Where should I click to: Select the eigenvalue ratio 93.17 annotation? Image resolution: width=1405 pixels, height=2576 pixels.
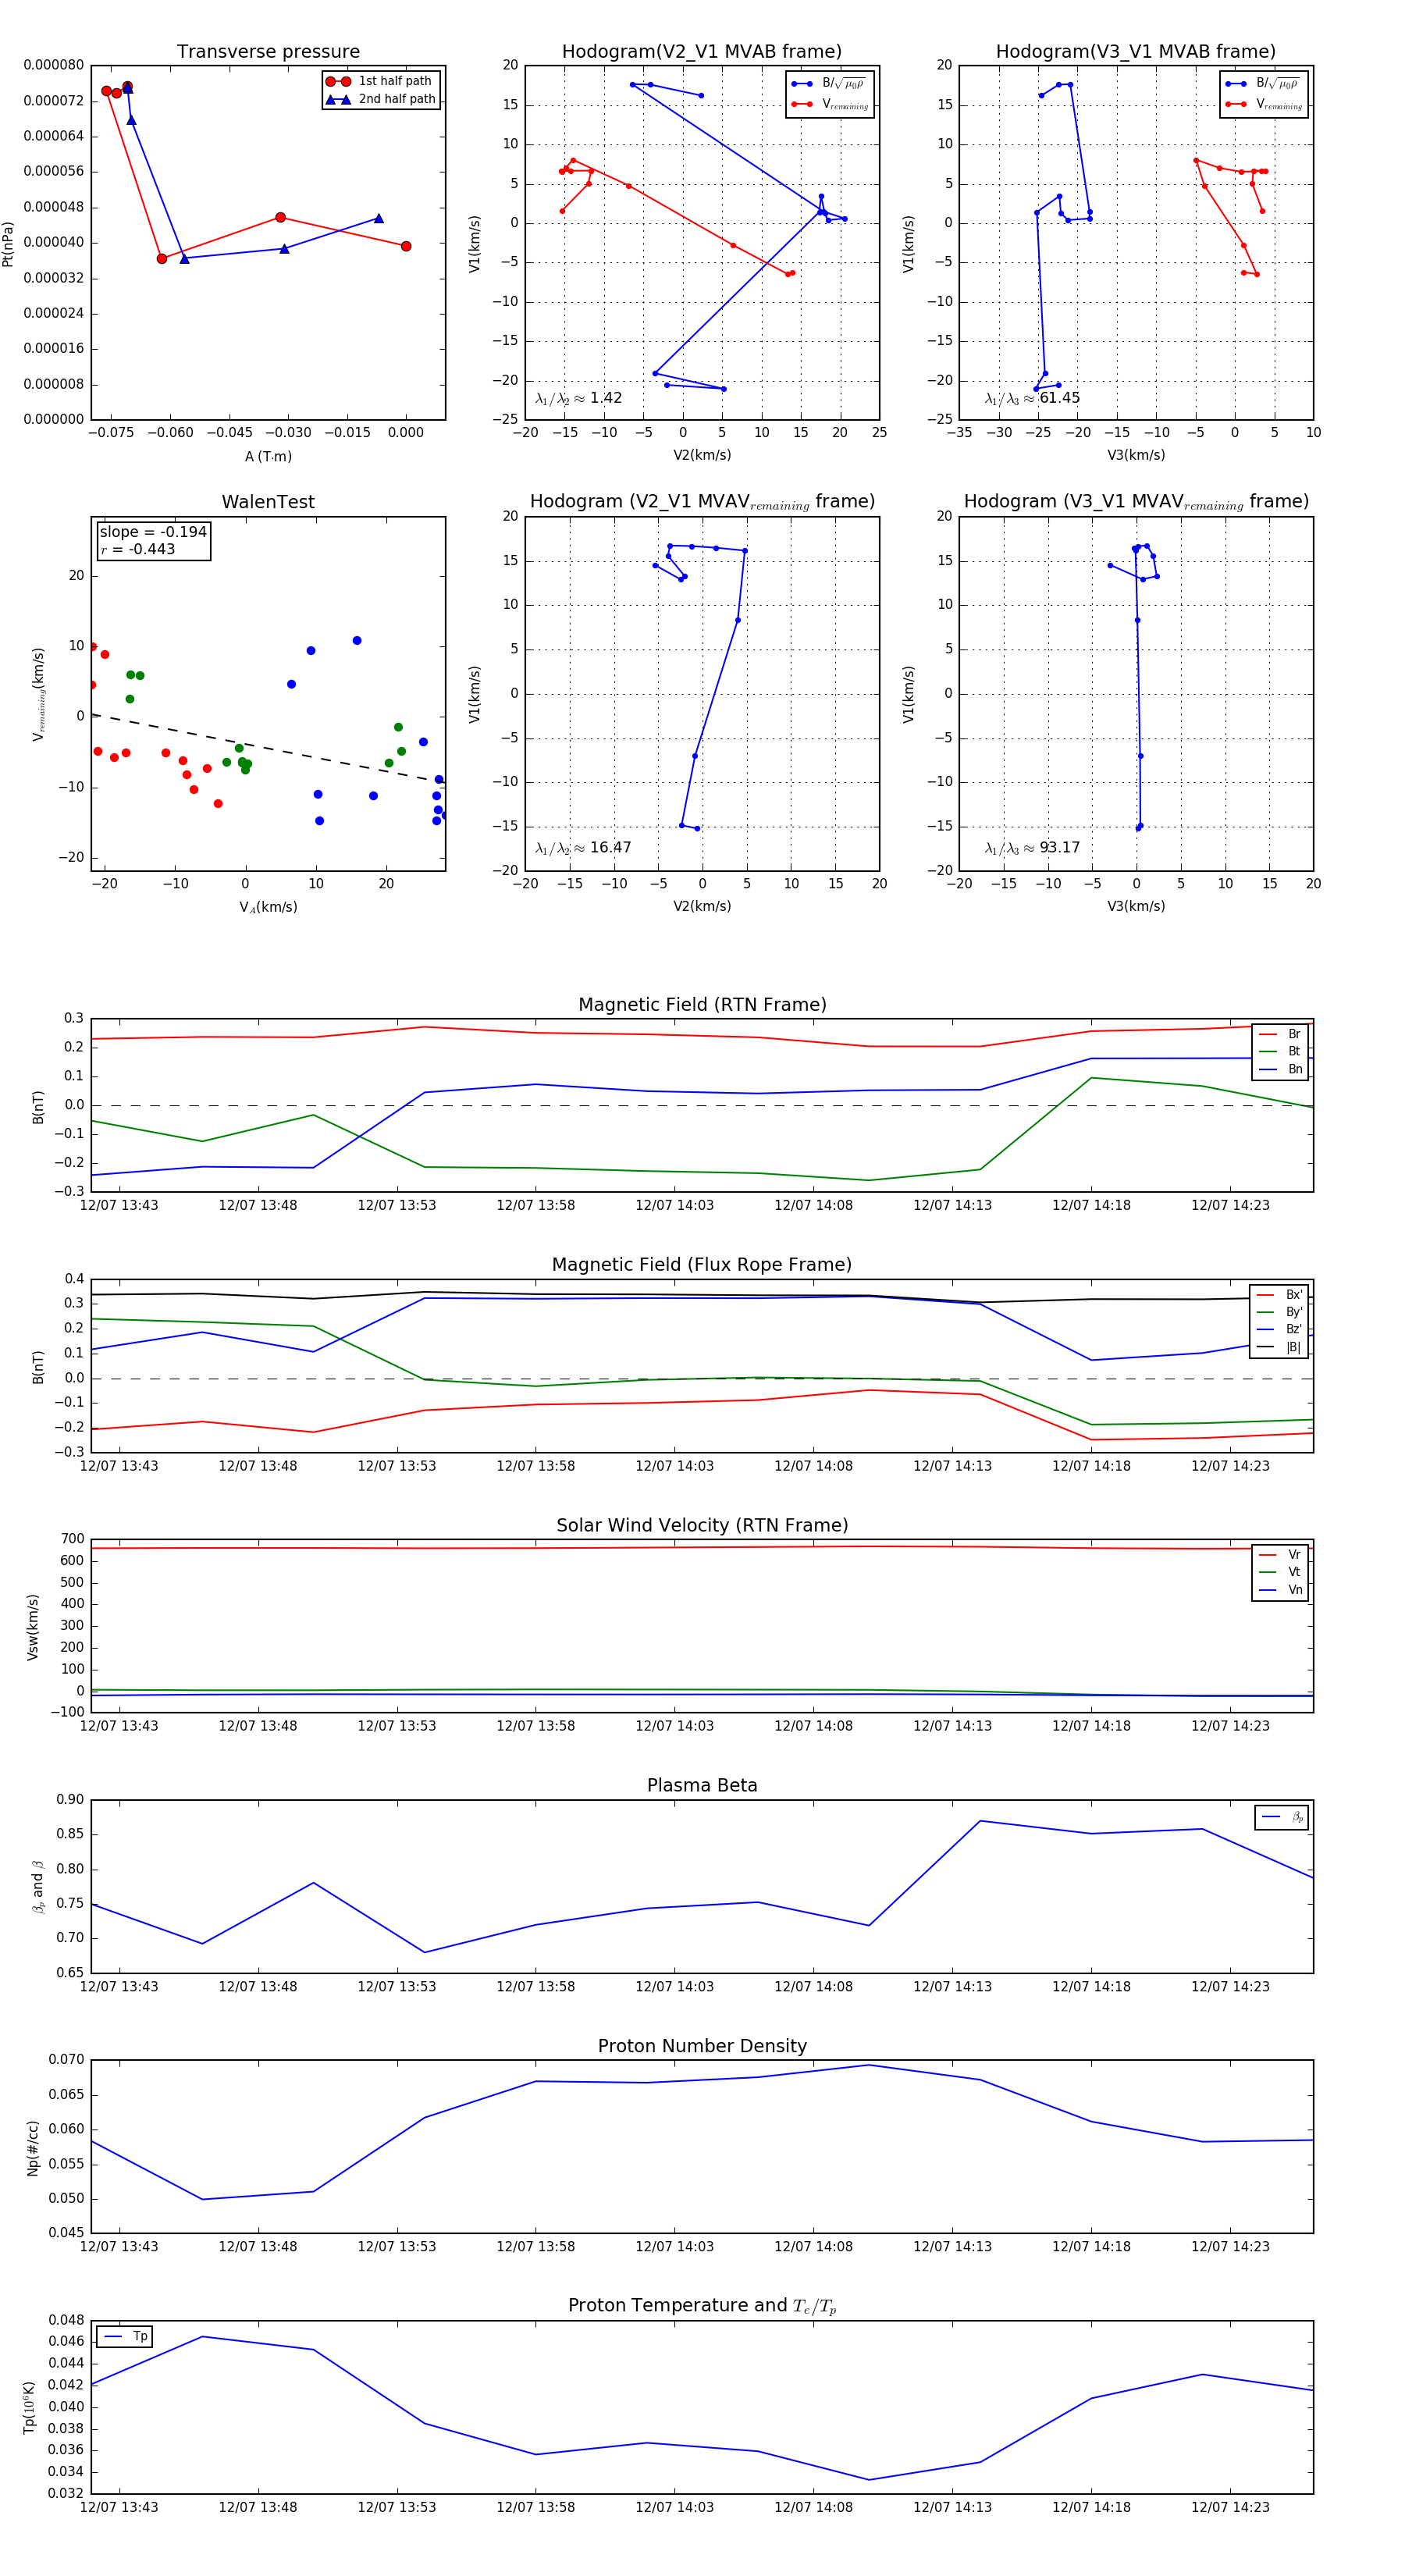click(x=1032, y=848)
